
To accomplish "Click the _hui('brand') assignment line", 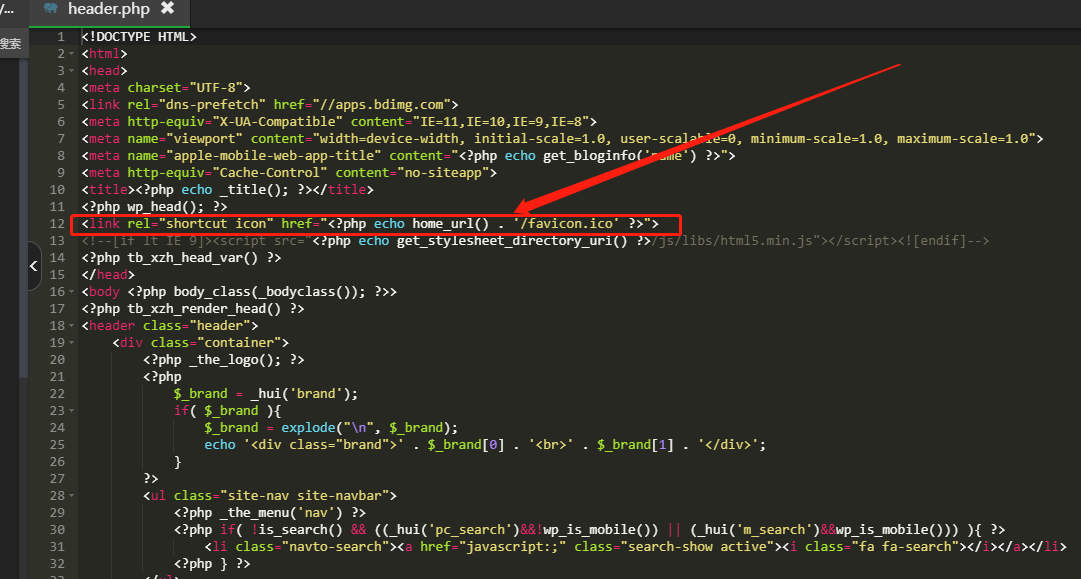I will 266,394.
